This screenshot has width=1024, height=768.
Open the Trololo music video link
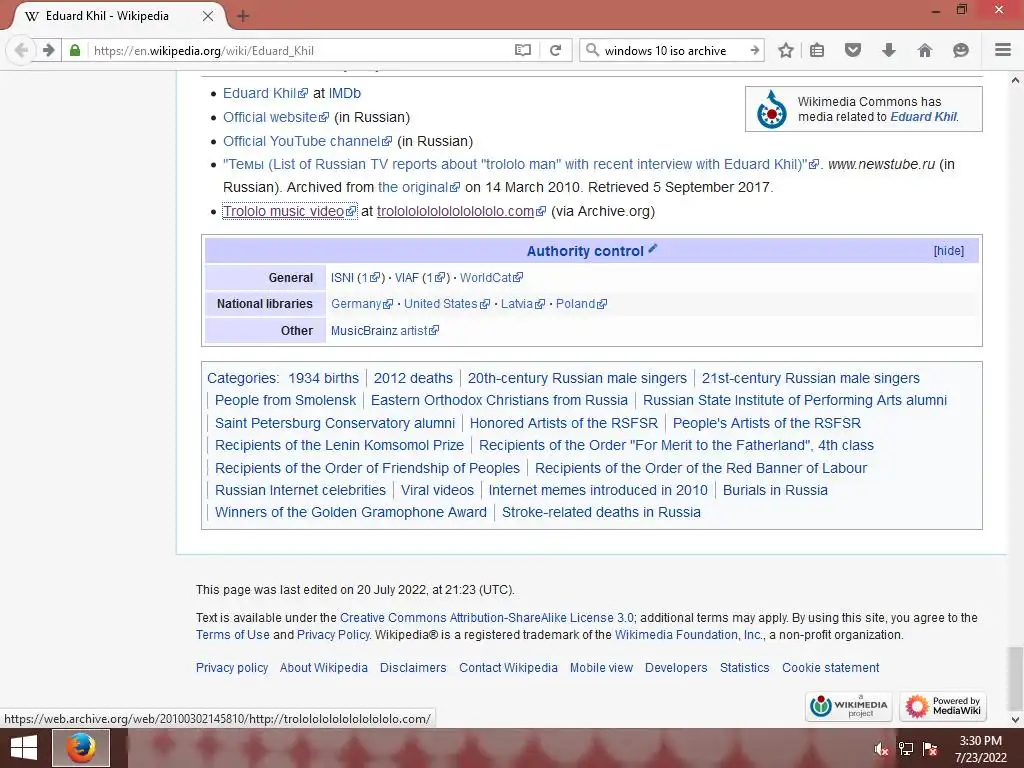pyautogui.click(x=289, y=211)
